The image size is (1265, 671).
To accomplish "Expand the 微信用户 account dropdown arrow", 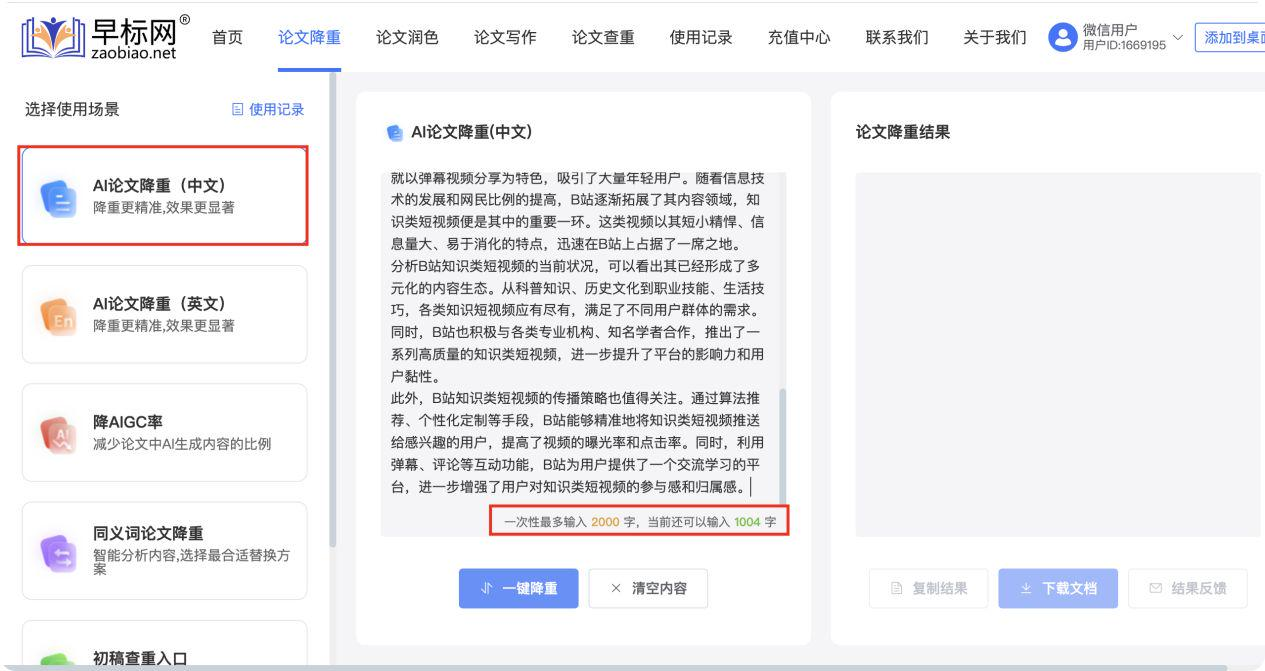I will pyautogui.click(x=1177, y=38).
